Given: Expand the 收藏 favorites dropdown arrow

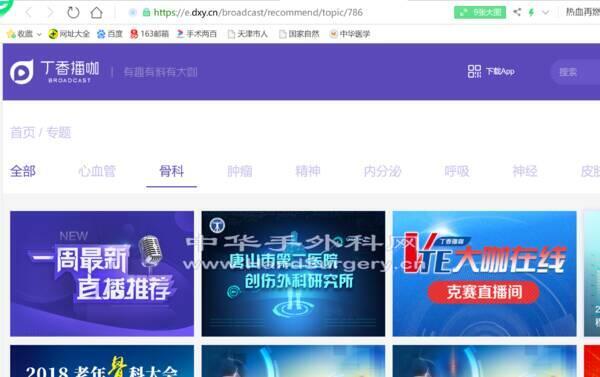Looking at the screenshot, I should point(39,34).
